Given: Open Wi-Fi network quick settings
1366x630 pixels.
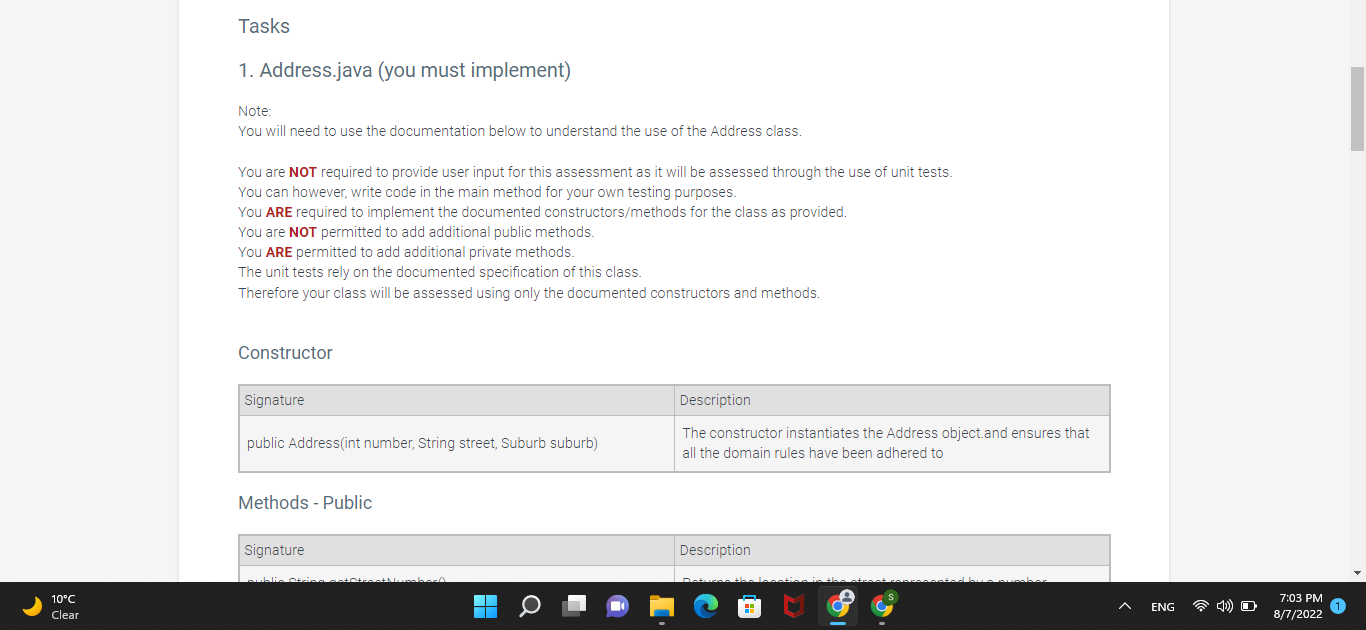Looking at the screenshot, I should pyautogui.click(x=1201, y=607).
